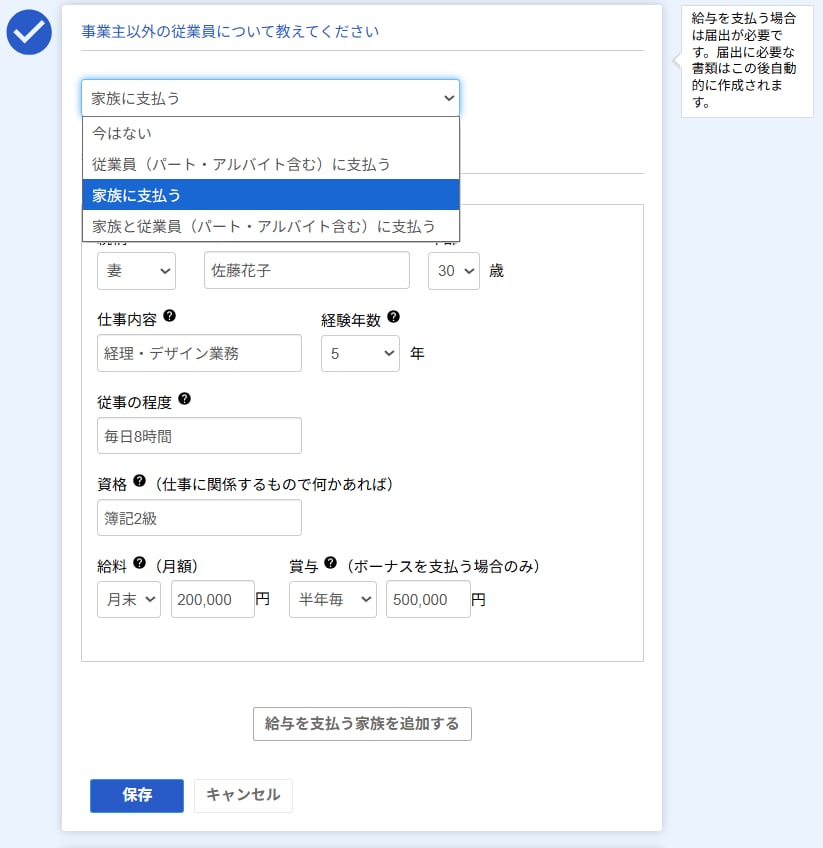This screenshot has width=823, height=848.
Task: Click the tooltip text 給与を支払う場合は届出が必要です
Action: coord(744,60)
